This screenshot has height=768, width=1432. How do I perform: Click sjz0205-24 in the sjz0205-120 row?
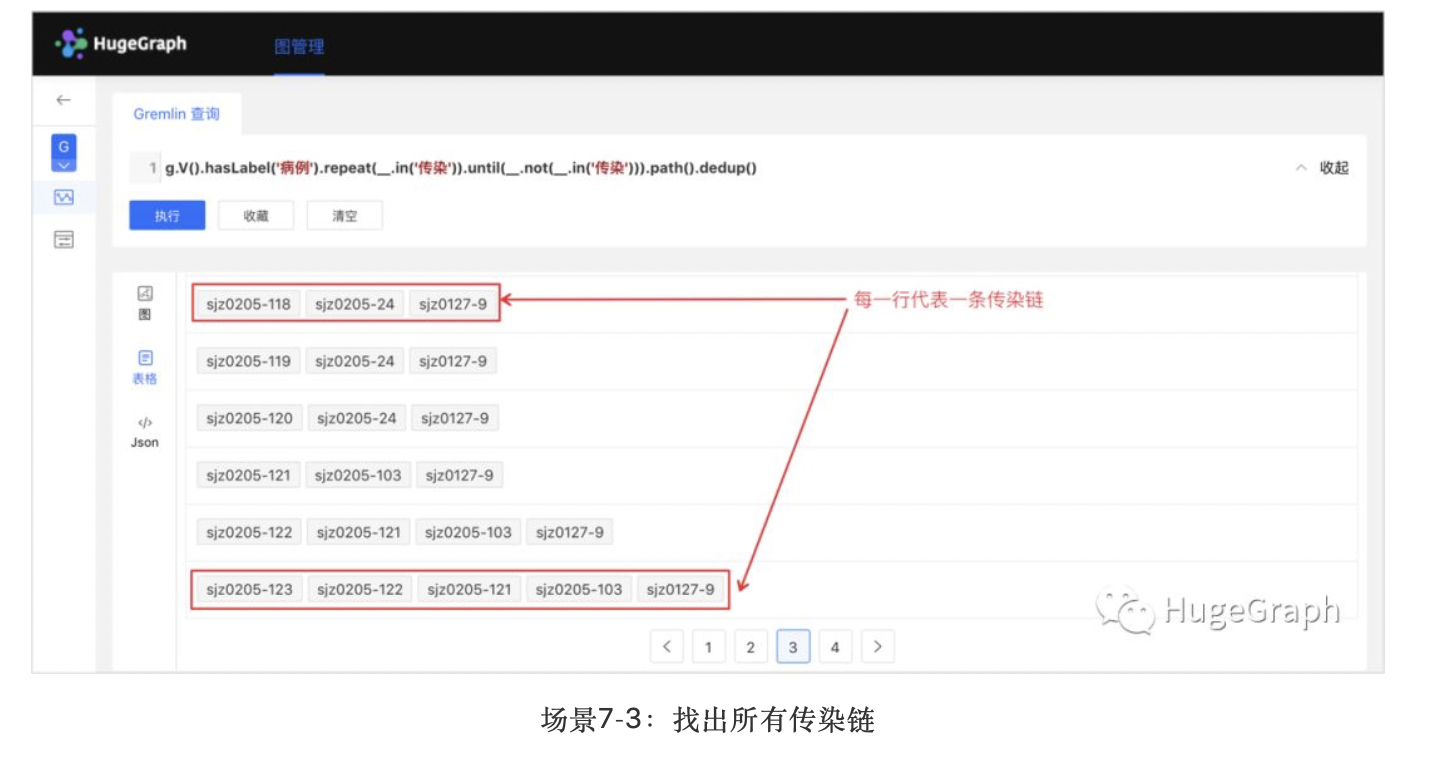(357, 418)
